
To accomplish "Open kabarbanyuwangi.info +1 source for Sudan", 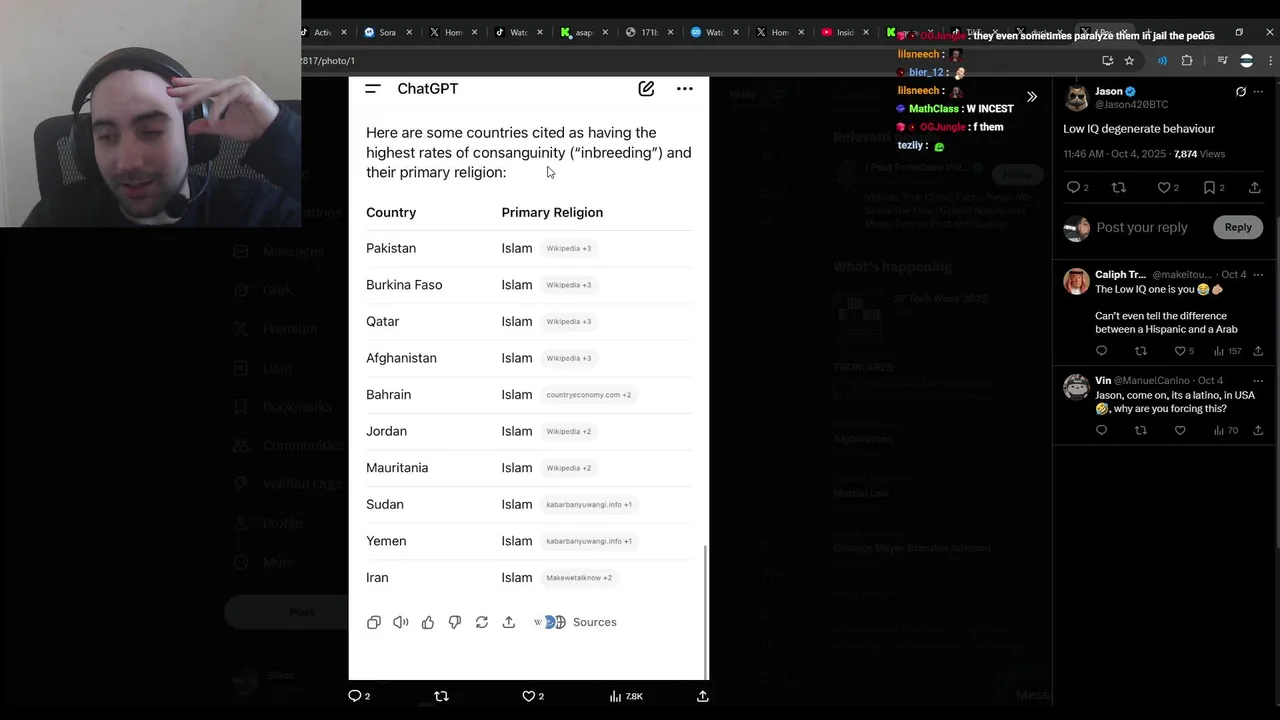I will [x=589, y=505].
